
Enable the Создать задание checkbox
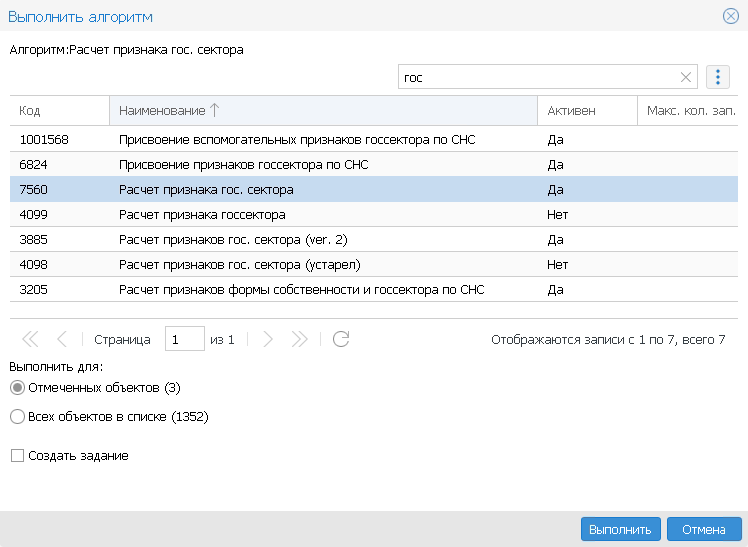pos(17,455)
